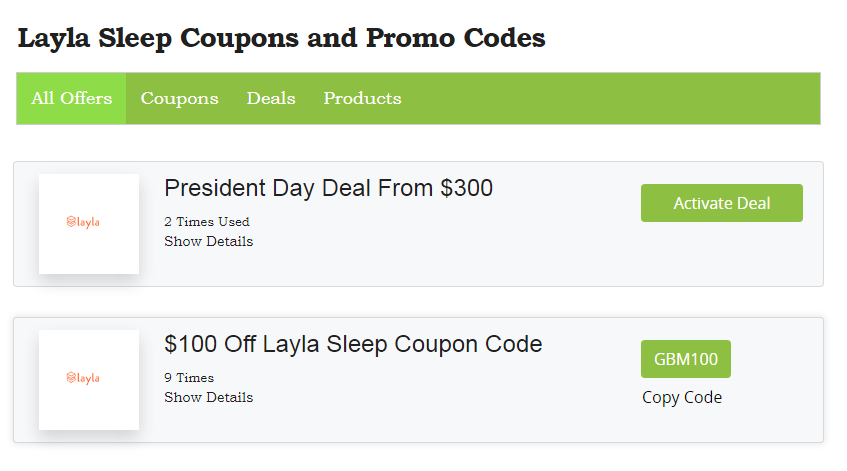
Task: Click Copy Code under GBM100
Action: pos(681,398)
